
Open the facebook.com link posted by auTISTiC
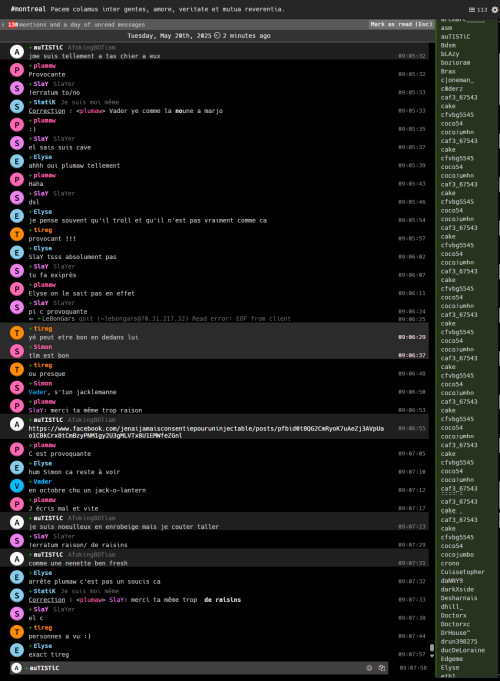(x=206, y=432)
